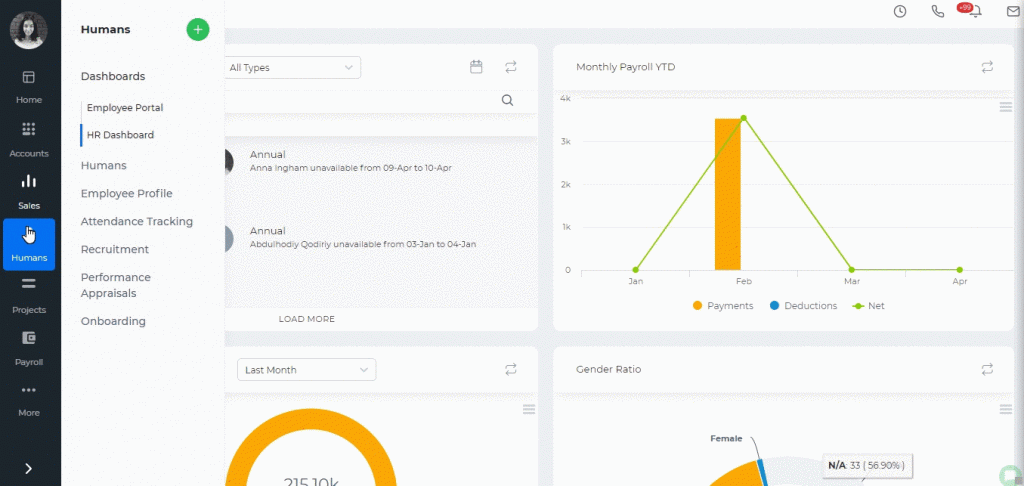Refresh the Last Month donut panel
This screenshot has height=486, width=1024.
coord(511,369)
